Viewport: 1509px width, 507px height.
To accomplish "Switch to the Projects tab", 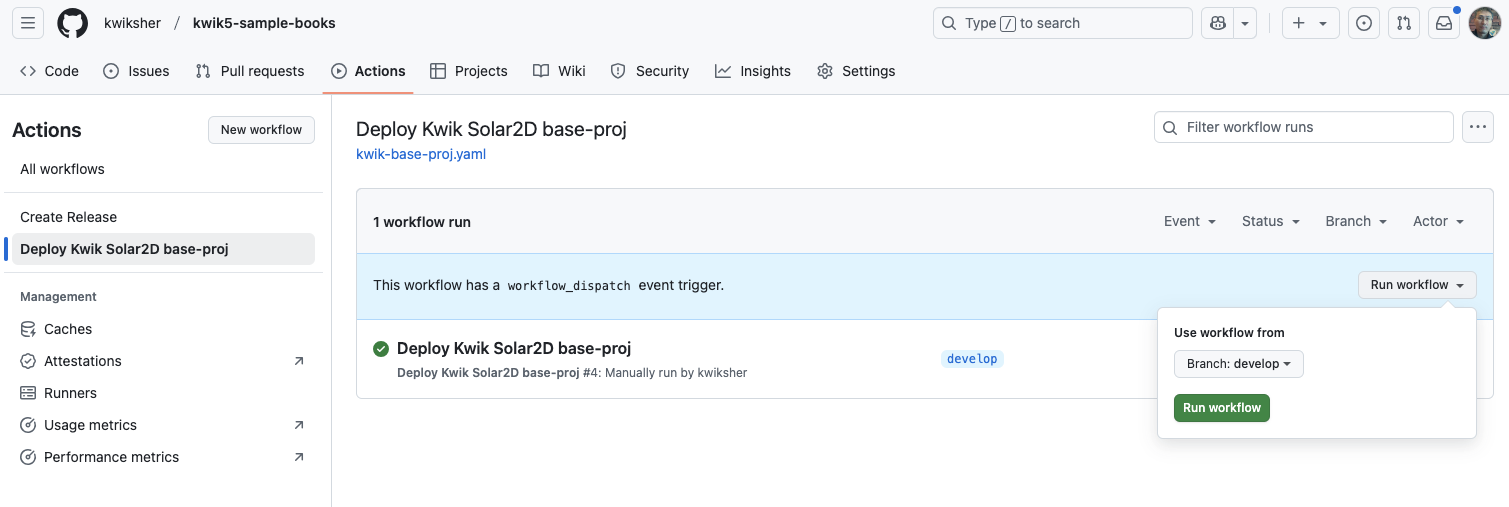I will click(469, 71).
